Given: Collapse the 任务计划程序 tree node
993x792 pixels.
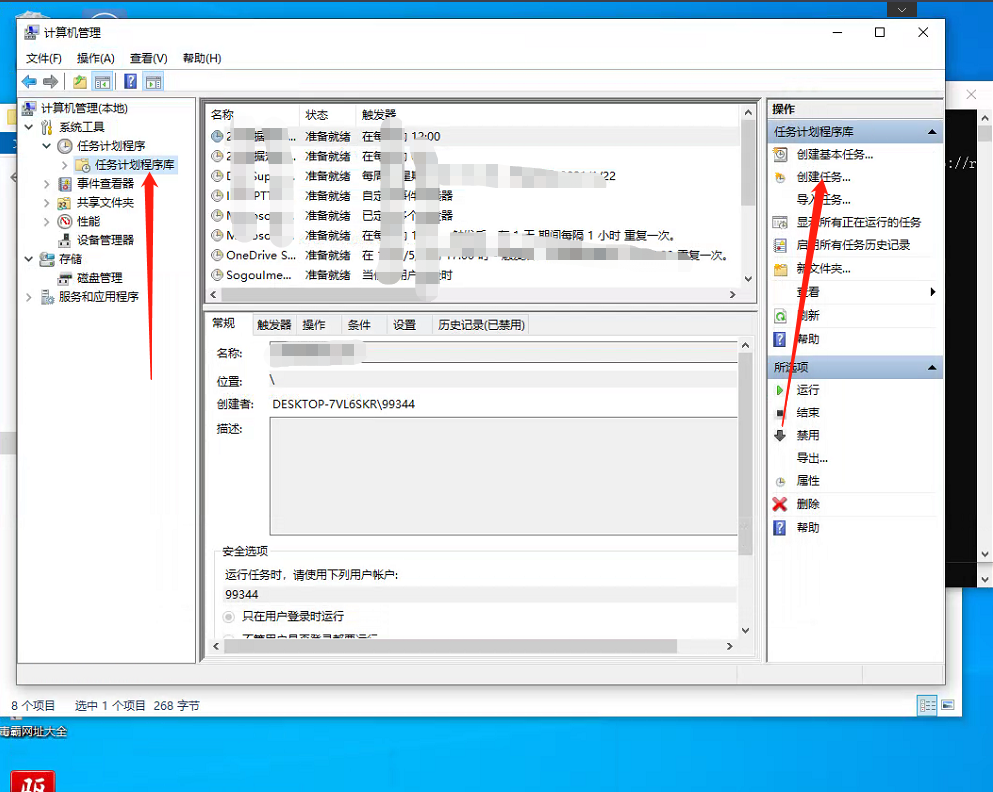Looking at the screenshot, I should (46, 146).
